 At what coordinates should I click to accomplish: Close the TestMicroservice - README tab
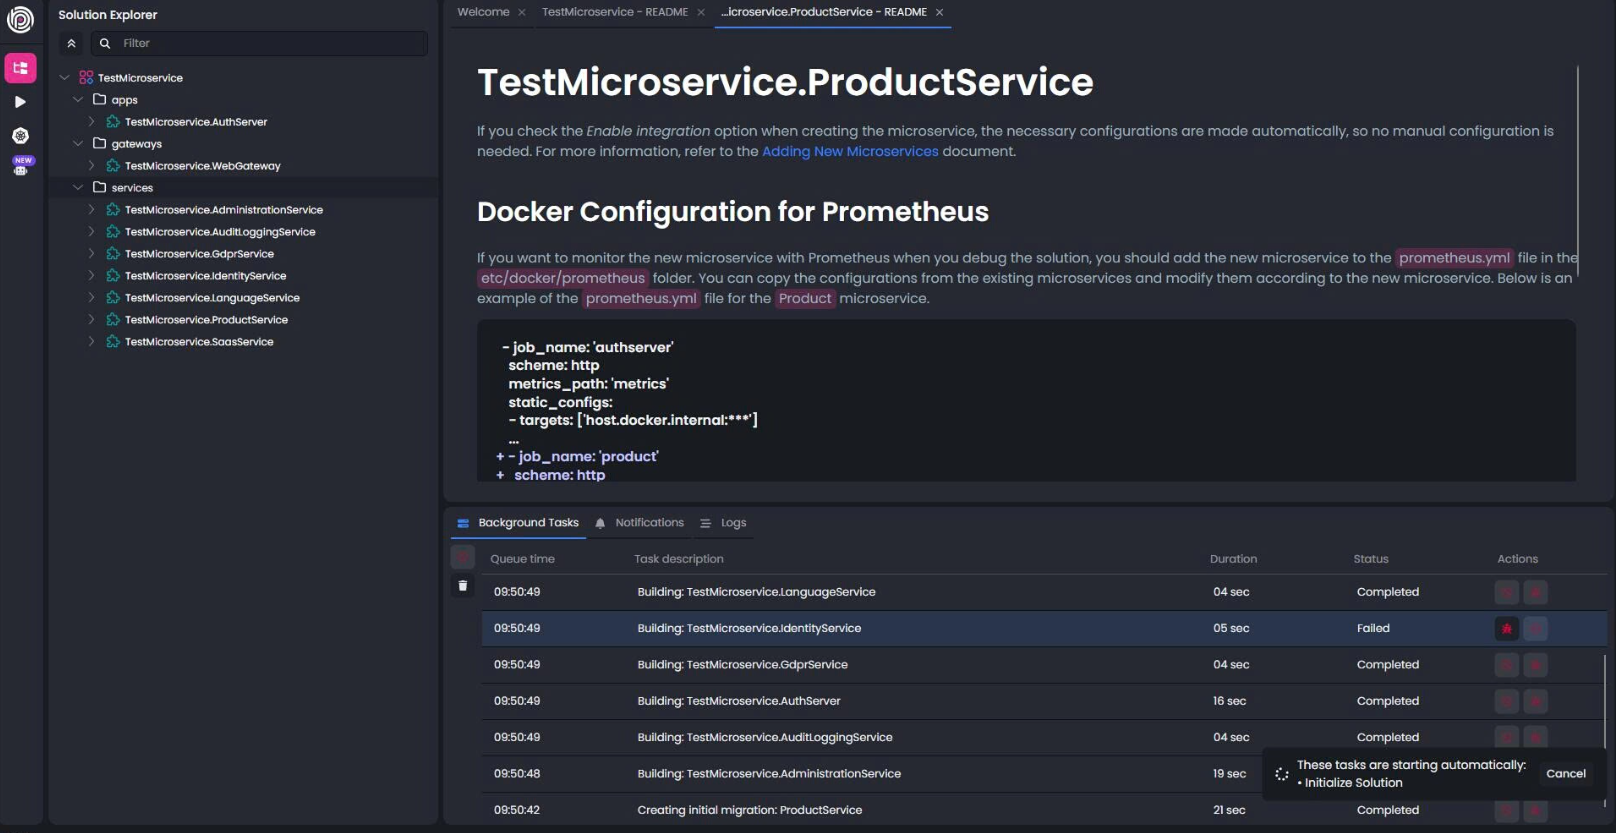coord(701,13)
